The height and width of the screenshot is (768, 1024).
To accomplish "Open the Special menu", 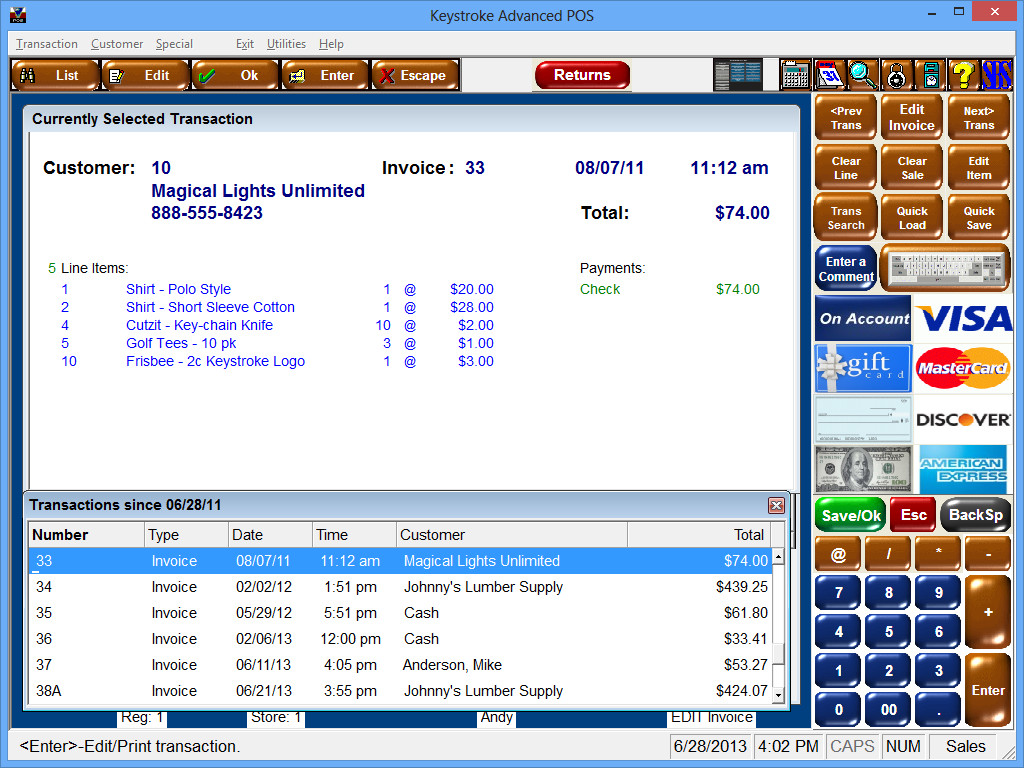I will (x=174, y=44).
